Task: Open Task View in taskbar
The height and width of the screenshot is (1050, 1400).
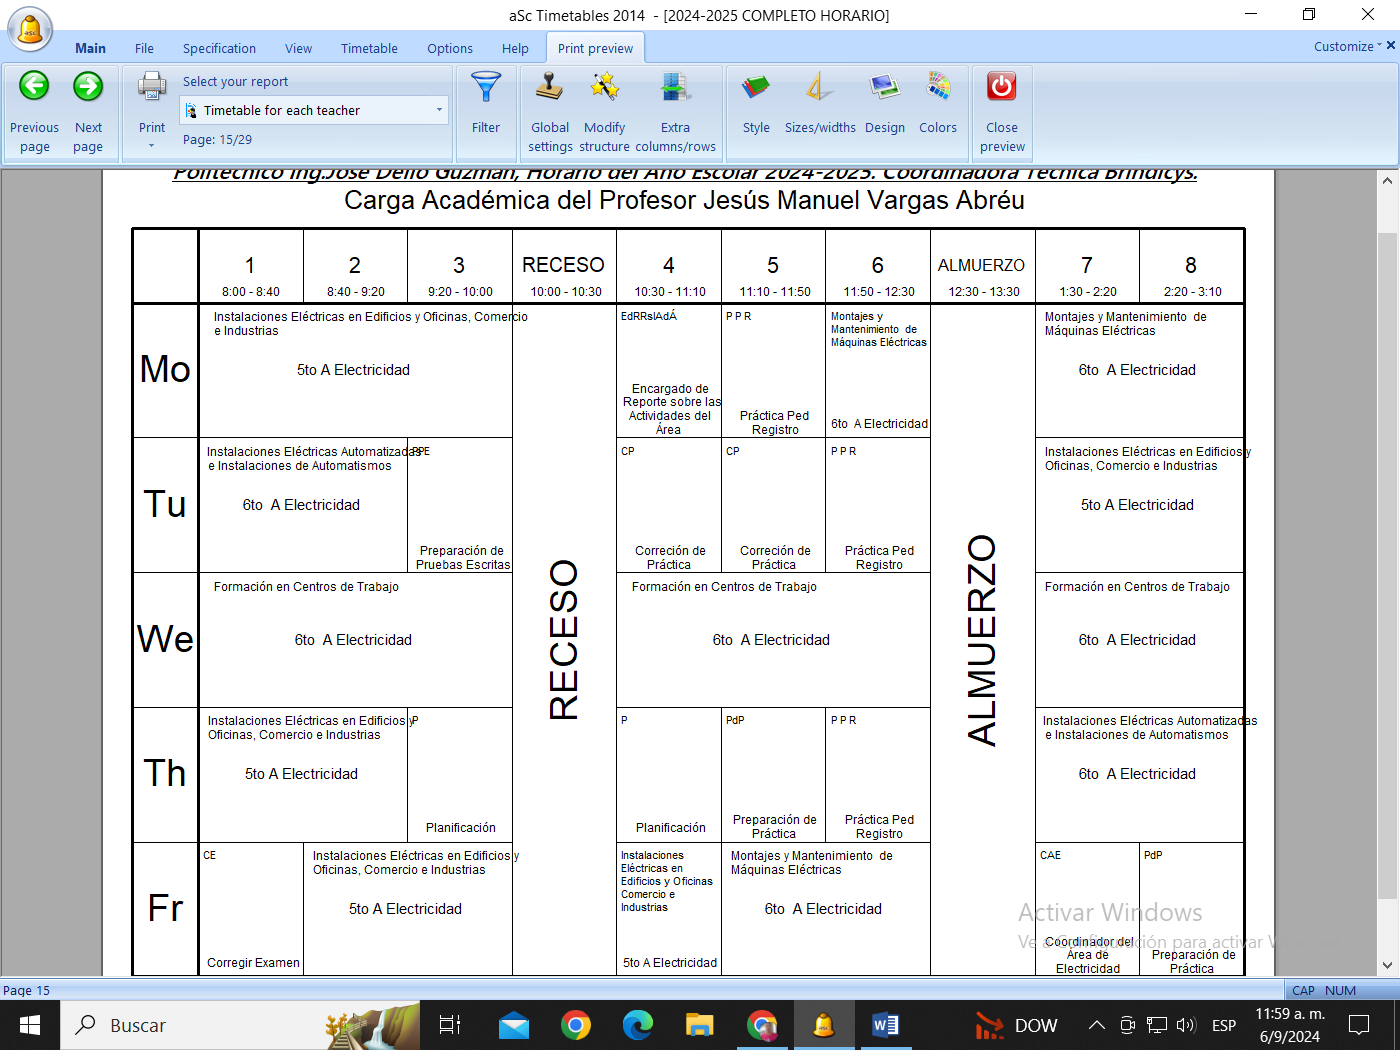Action: tap(450, 1025)
